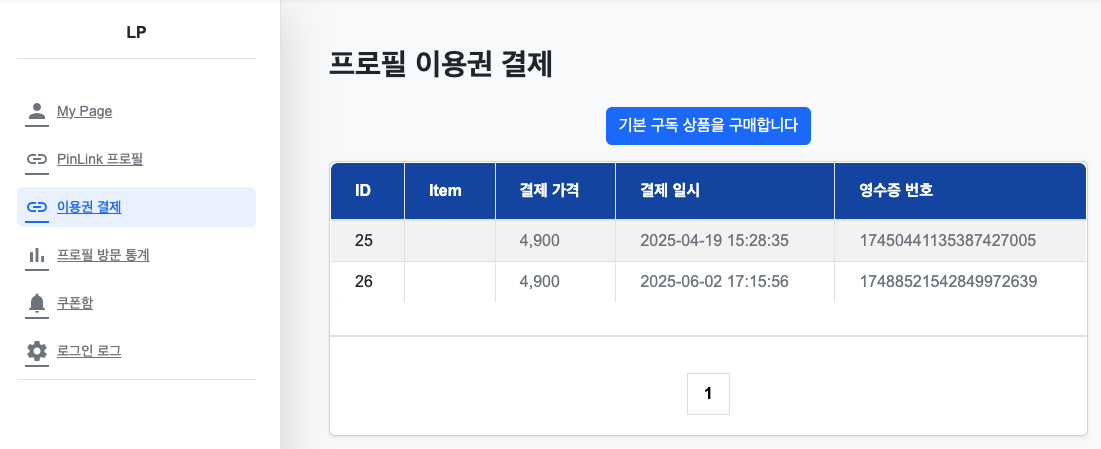Go to PinLink 프로필 page
1101x449 pixels.
point(100,159)
